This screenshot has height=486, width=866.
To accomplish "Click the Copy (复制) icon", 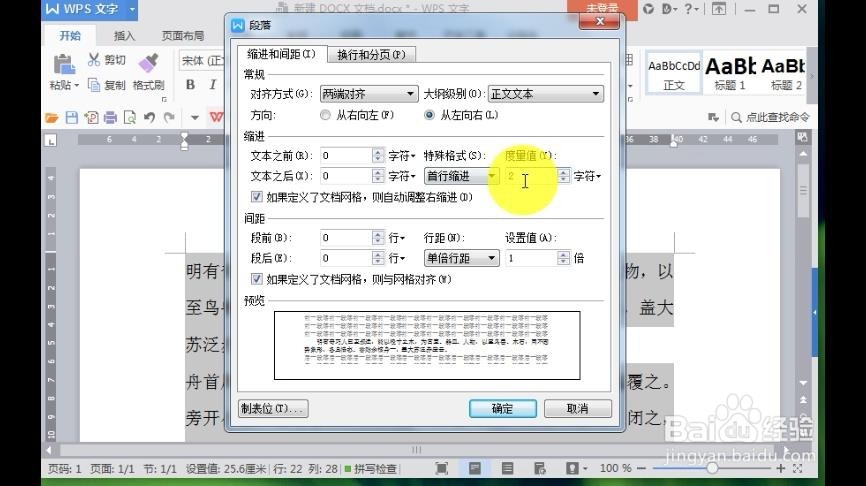I will tap(94, 84).
